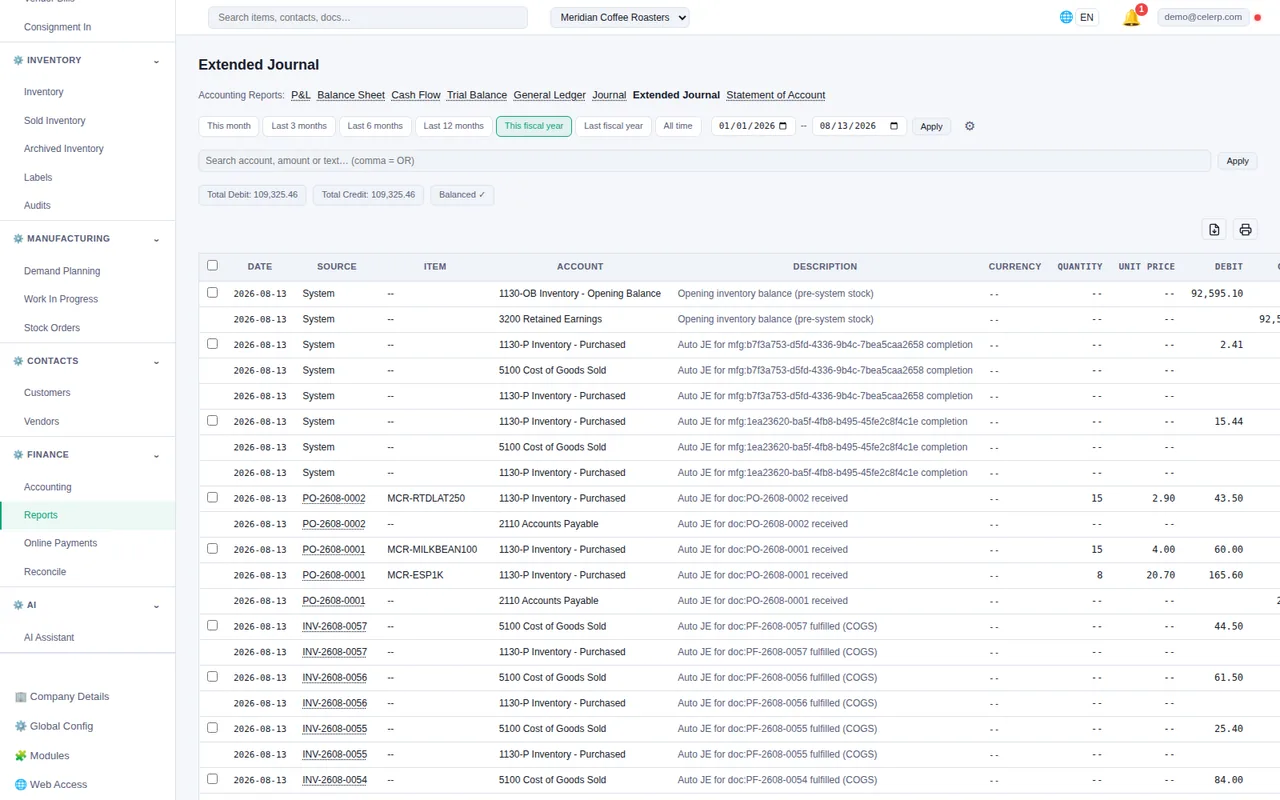The height and width of the screenshot is (800, 1280).
Task: Click Apply next to the account search field
Action: pyautogui.click(x=1237, y=161)
